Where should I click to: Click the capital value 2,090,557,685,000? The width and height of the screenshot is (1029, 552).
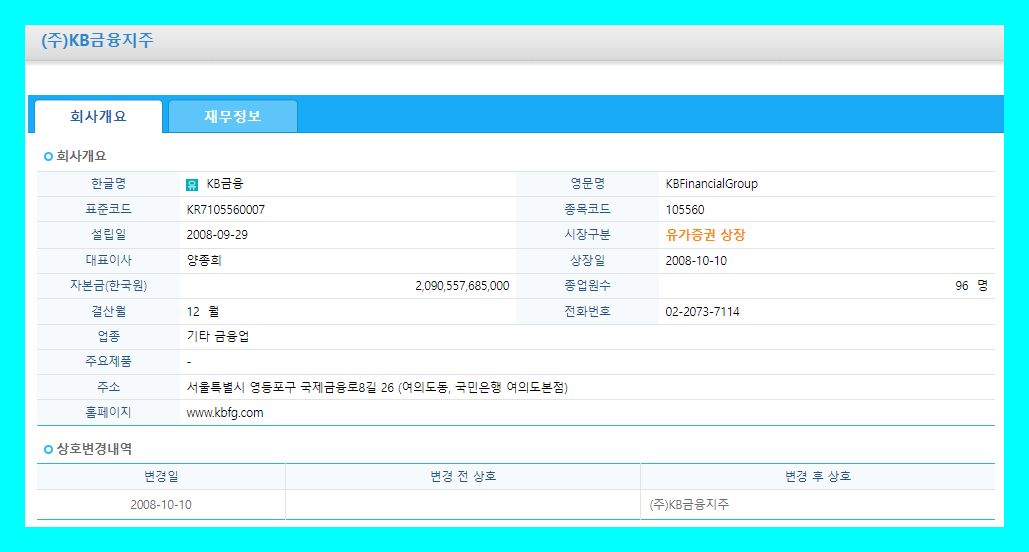pos(462,286)
